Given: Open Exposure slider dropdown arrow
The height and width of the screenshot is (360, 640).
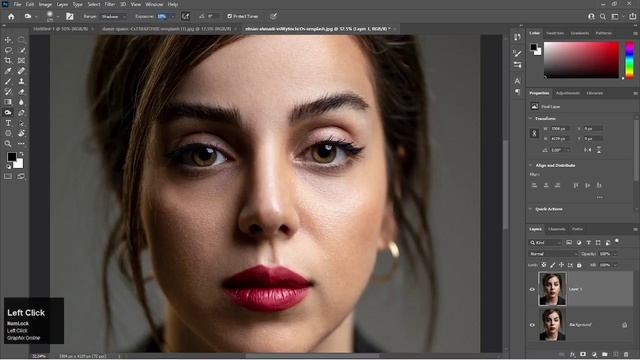Looking at the screenshot, I should click(172, 16).
